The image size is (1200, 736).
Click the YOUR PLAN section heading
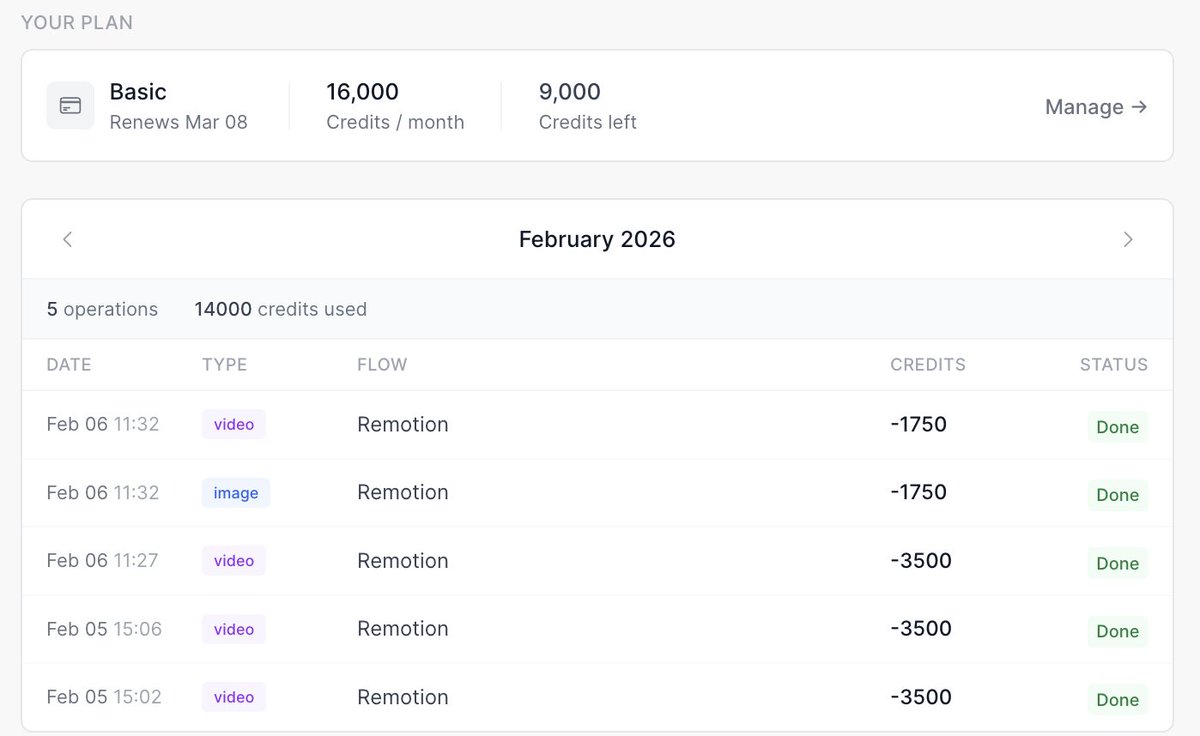(77, 22)
